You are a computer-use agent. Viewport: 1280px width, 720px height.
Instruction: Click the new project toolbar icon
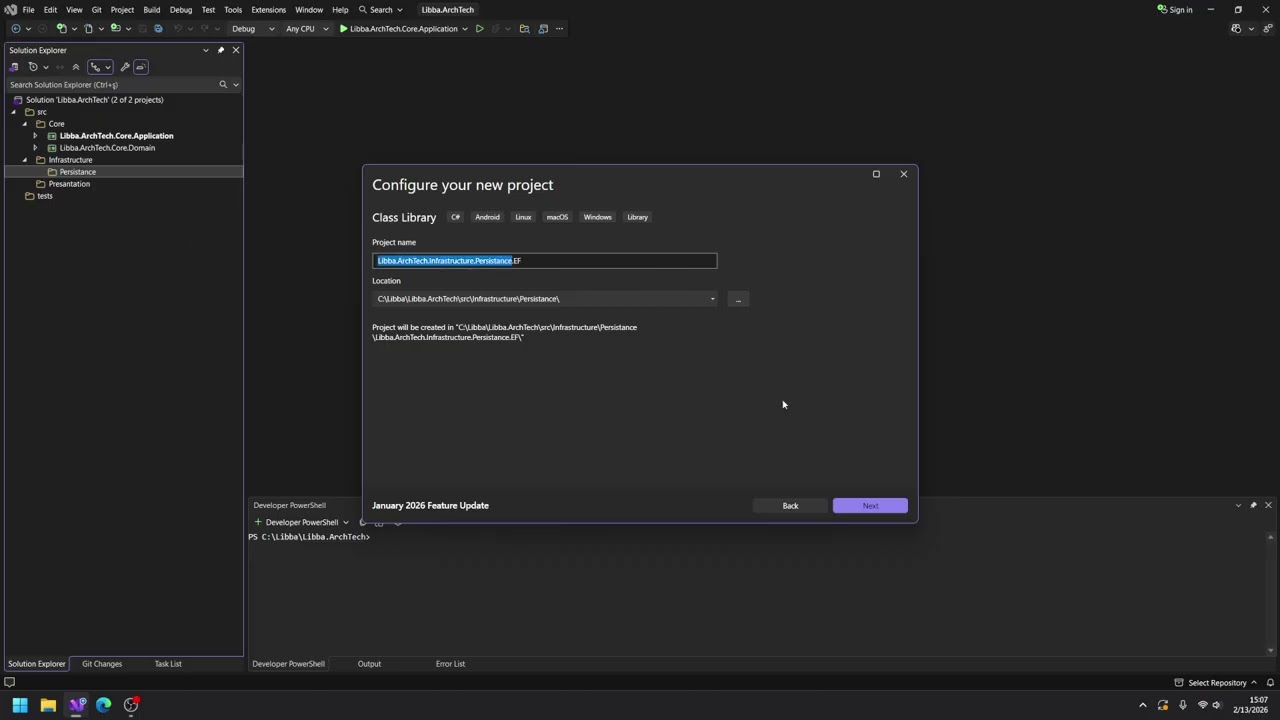click(x=61, y=28)
